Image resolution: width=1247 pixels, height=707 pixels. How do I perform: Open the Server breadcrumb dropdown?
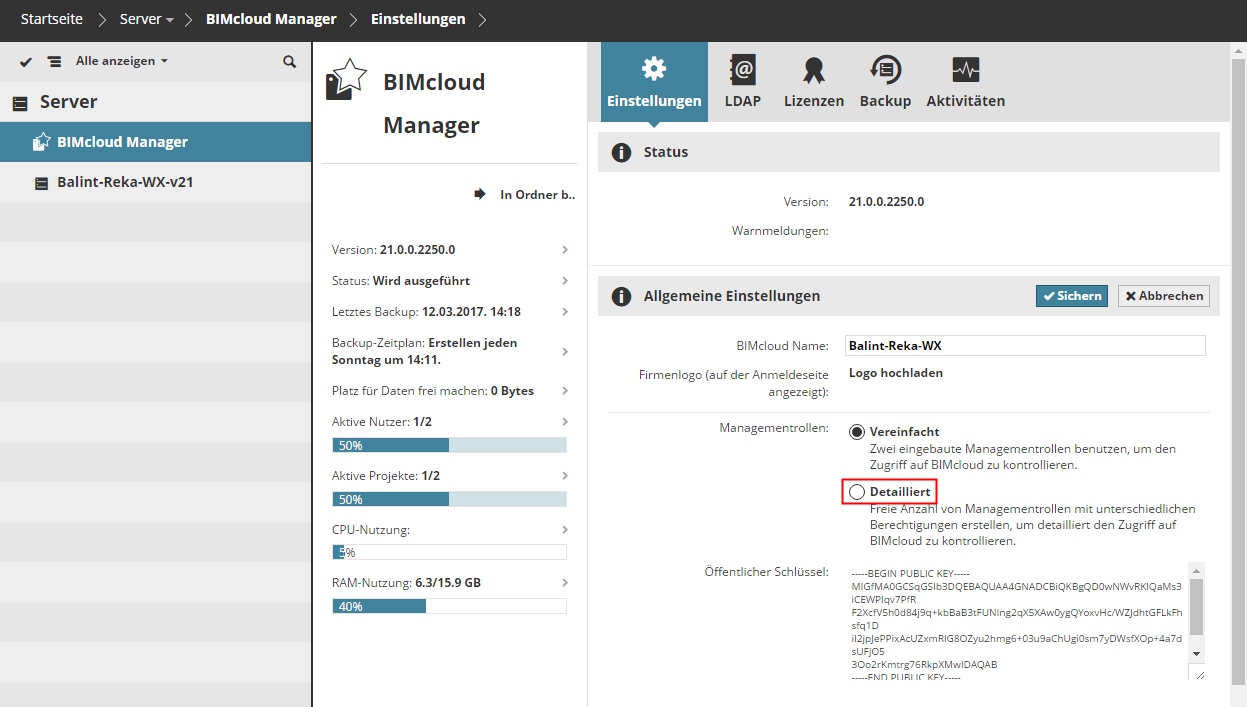(x=147, y=19)
